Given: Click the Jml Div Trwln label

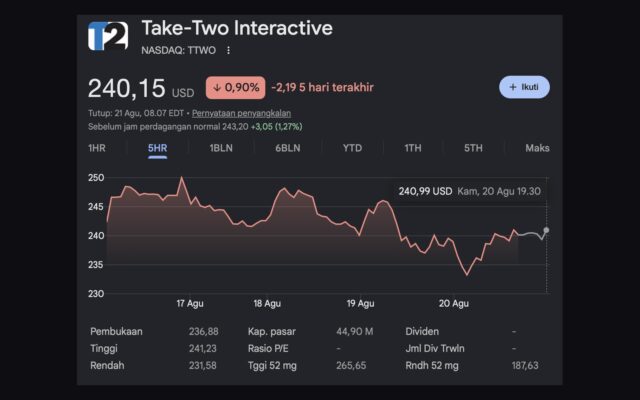Looking at the screenshot, I should [x=435, y=349].
